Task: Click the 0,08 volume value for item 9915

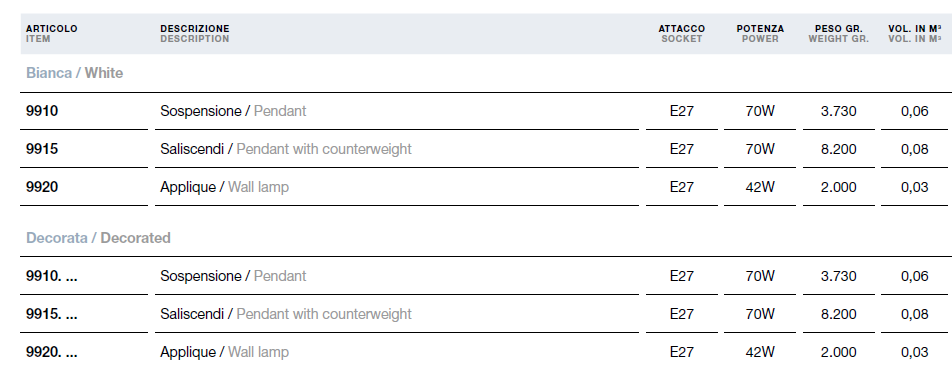Action: tap(915, 149)
